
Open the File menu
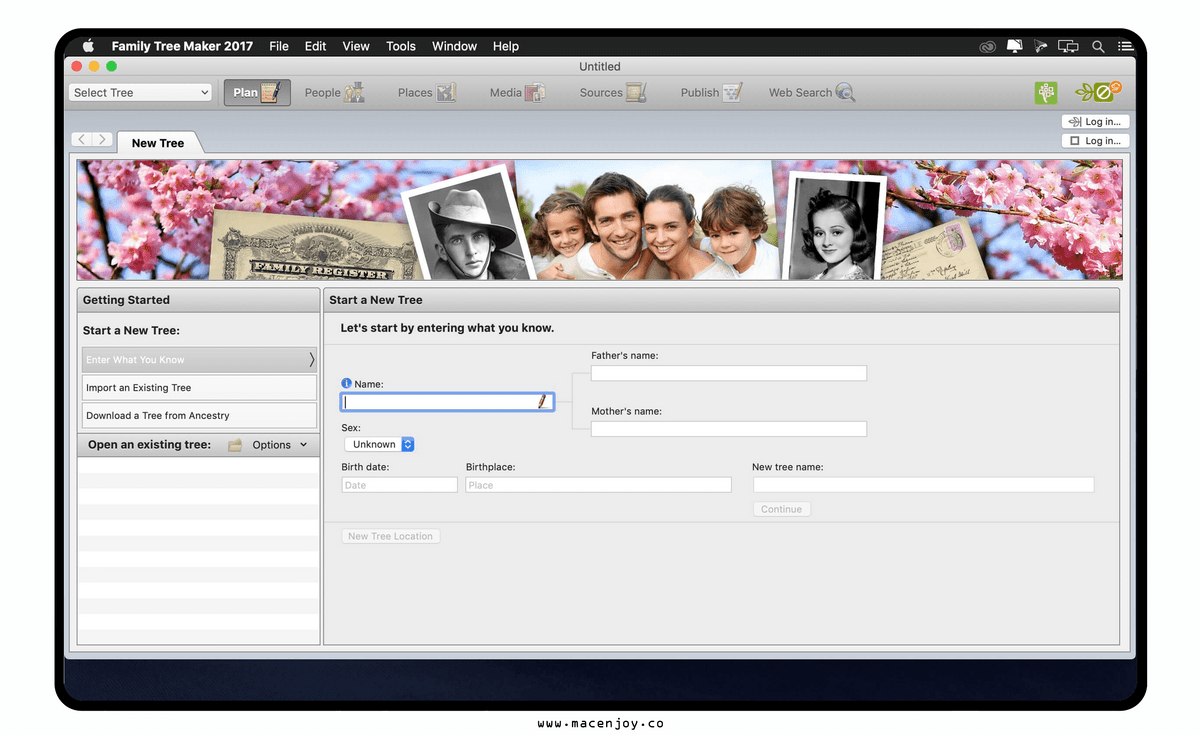point(279,46)
